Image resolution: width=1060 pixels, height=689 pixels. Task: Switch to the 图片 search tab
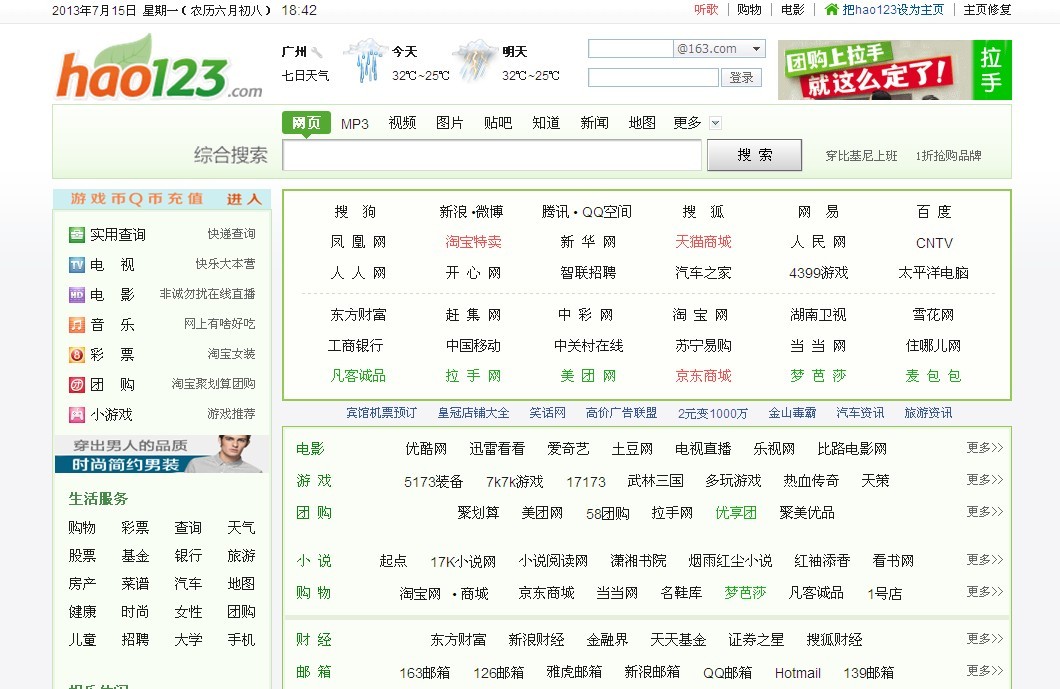coord(450,123)
